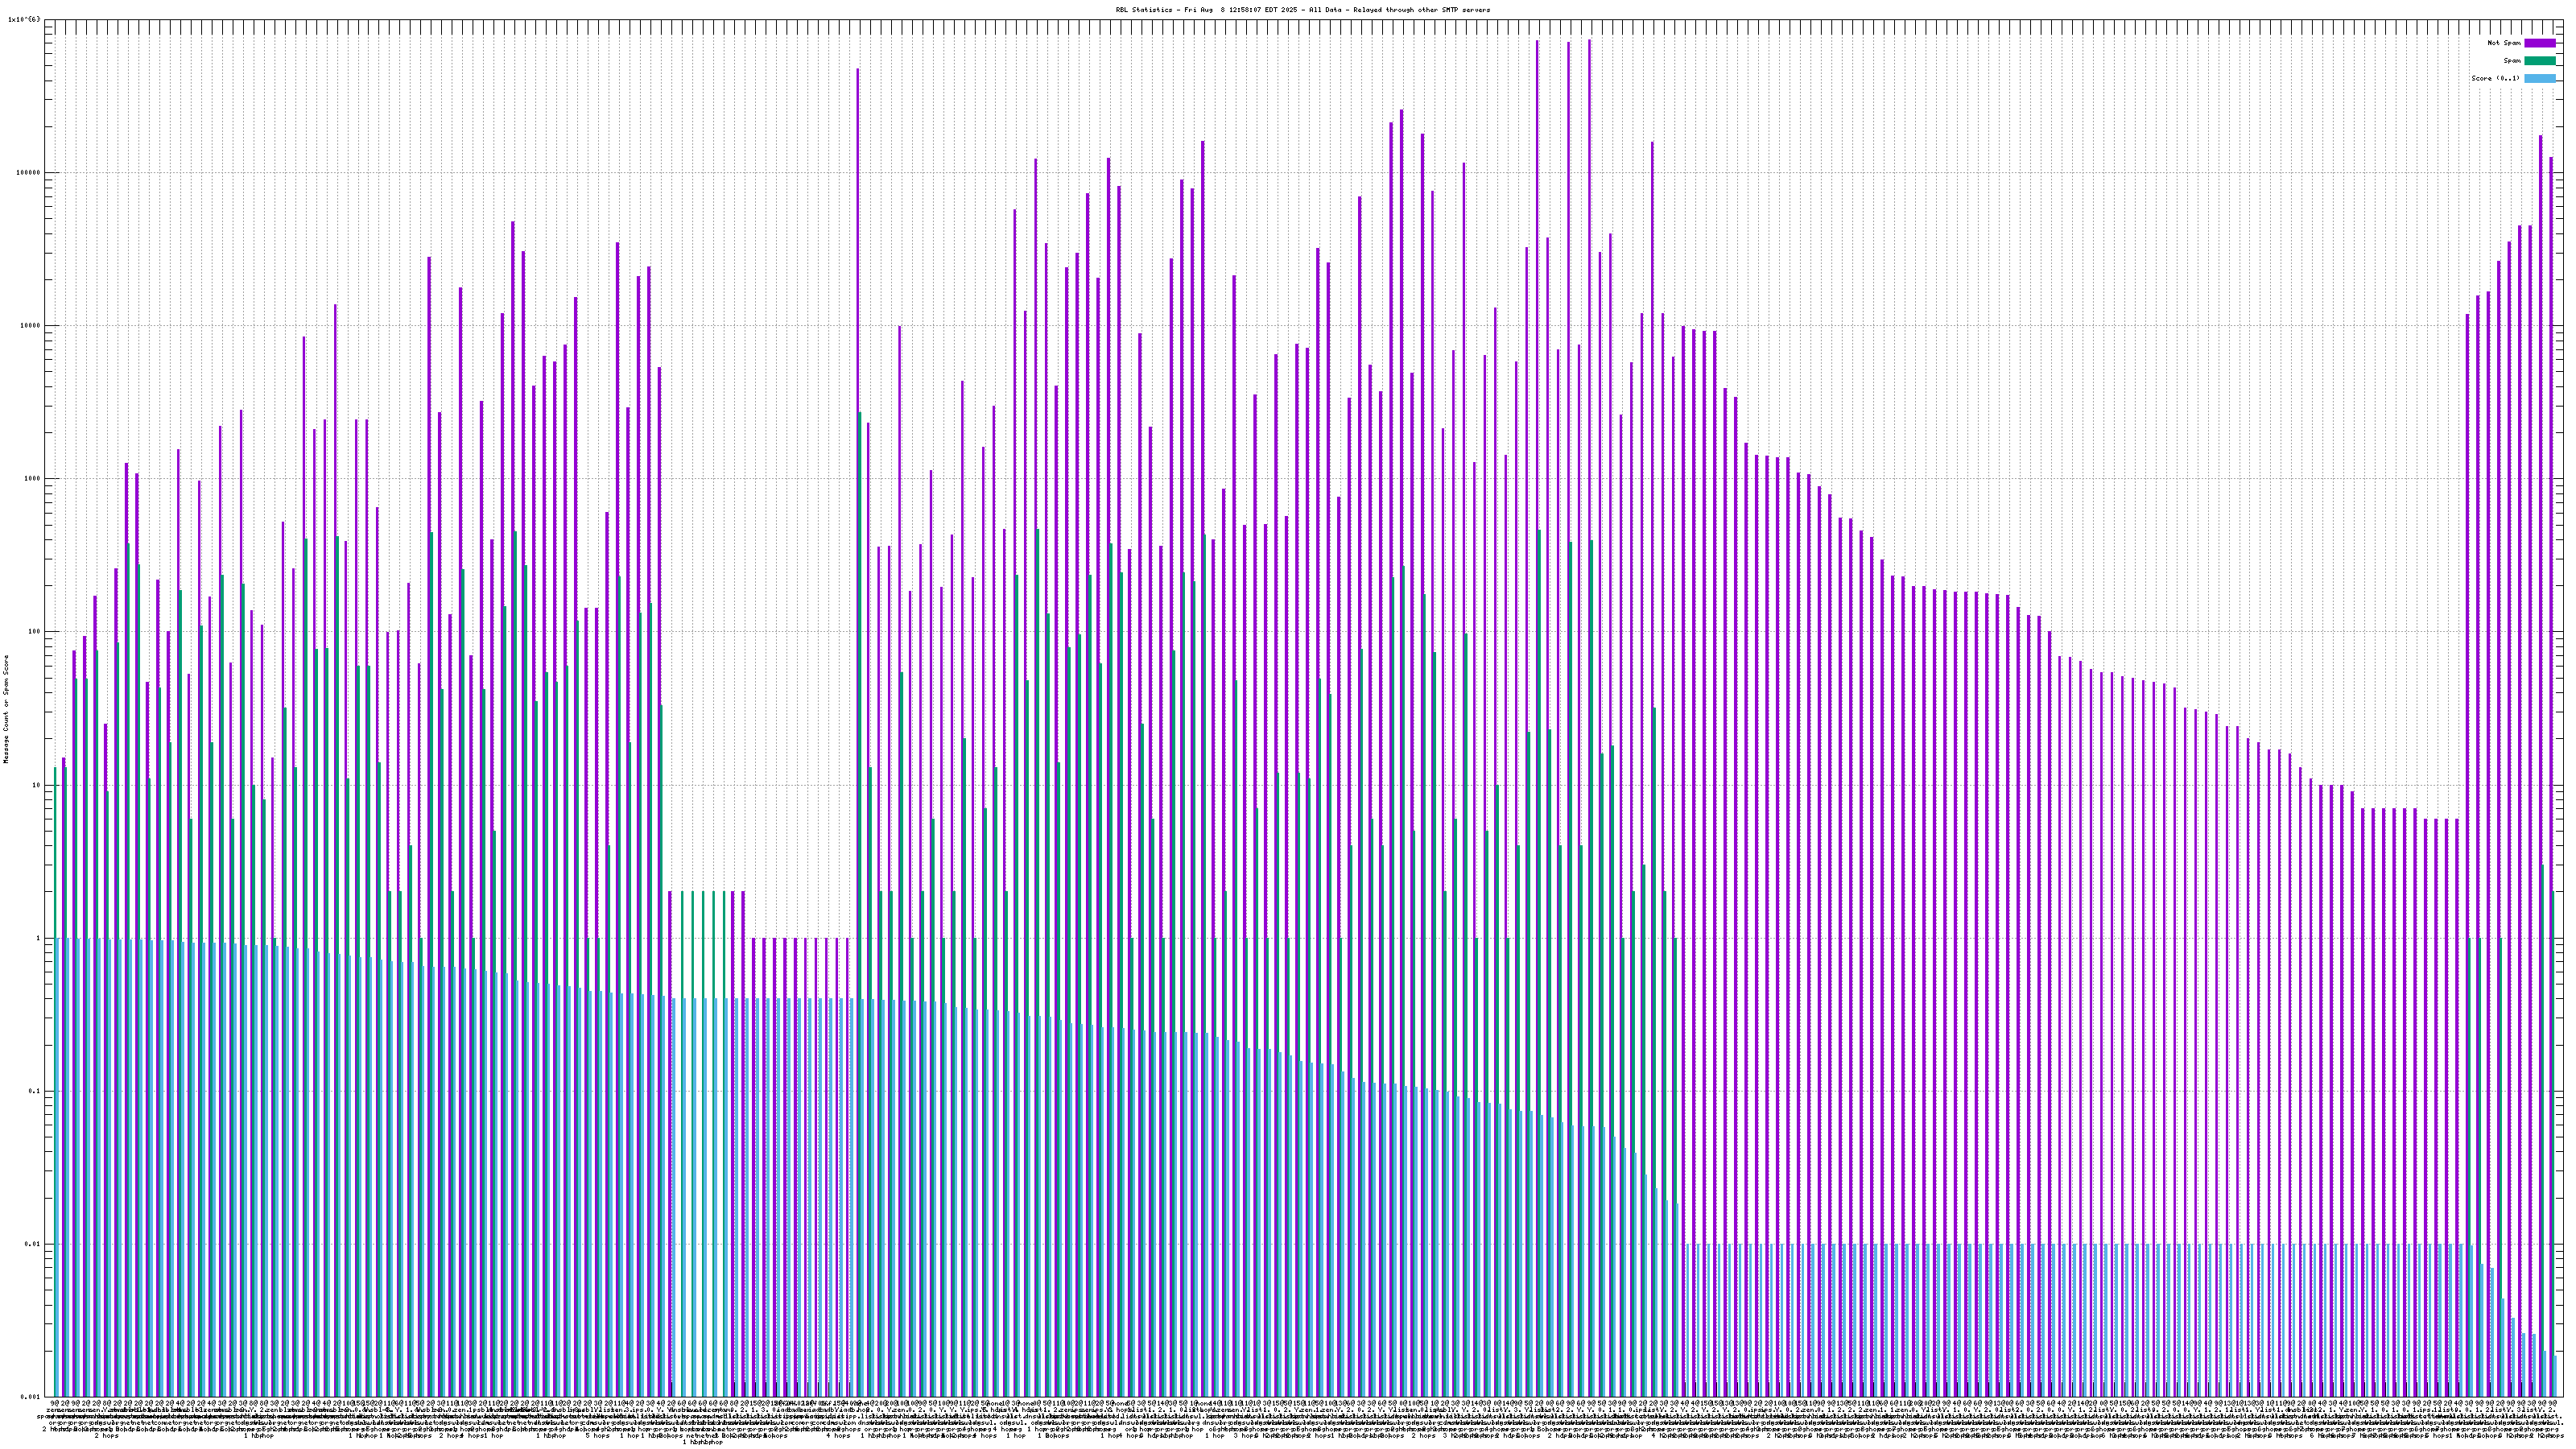Select the 'Score (0..1)' legend label

[x=2495, y=78]
